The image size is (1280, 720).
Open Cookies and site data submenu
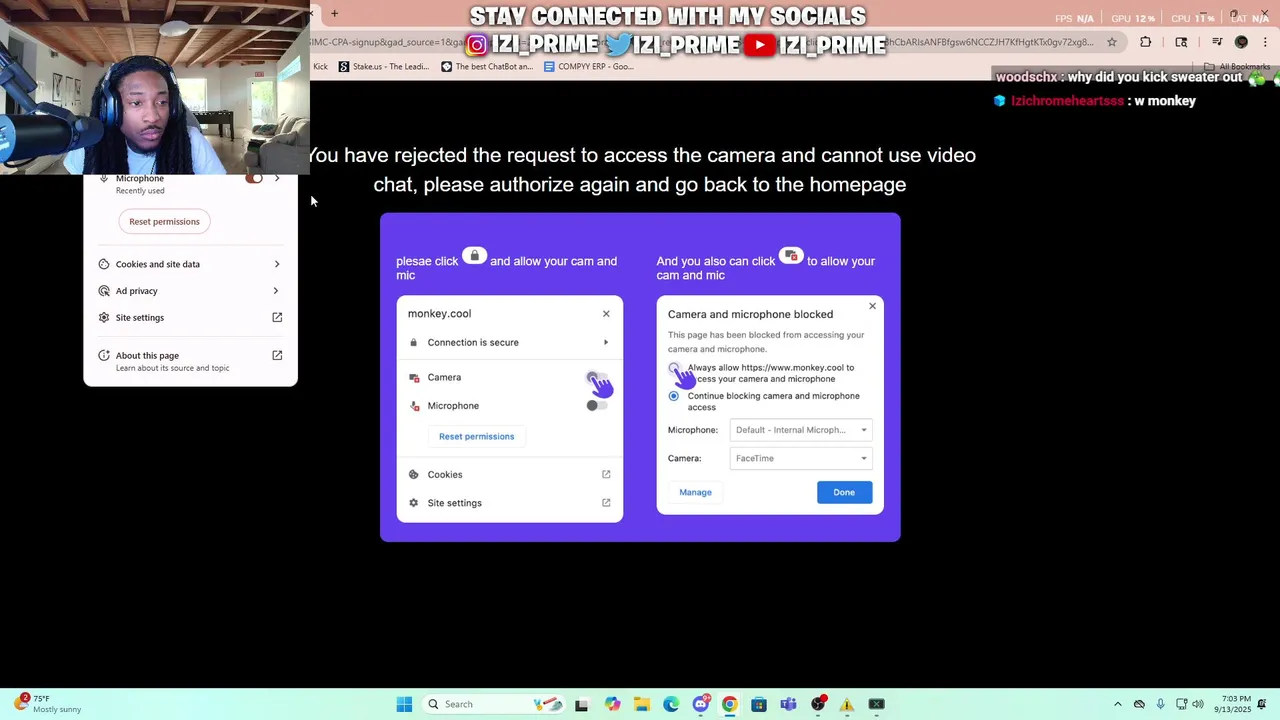click(x=190, y=264)
